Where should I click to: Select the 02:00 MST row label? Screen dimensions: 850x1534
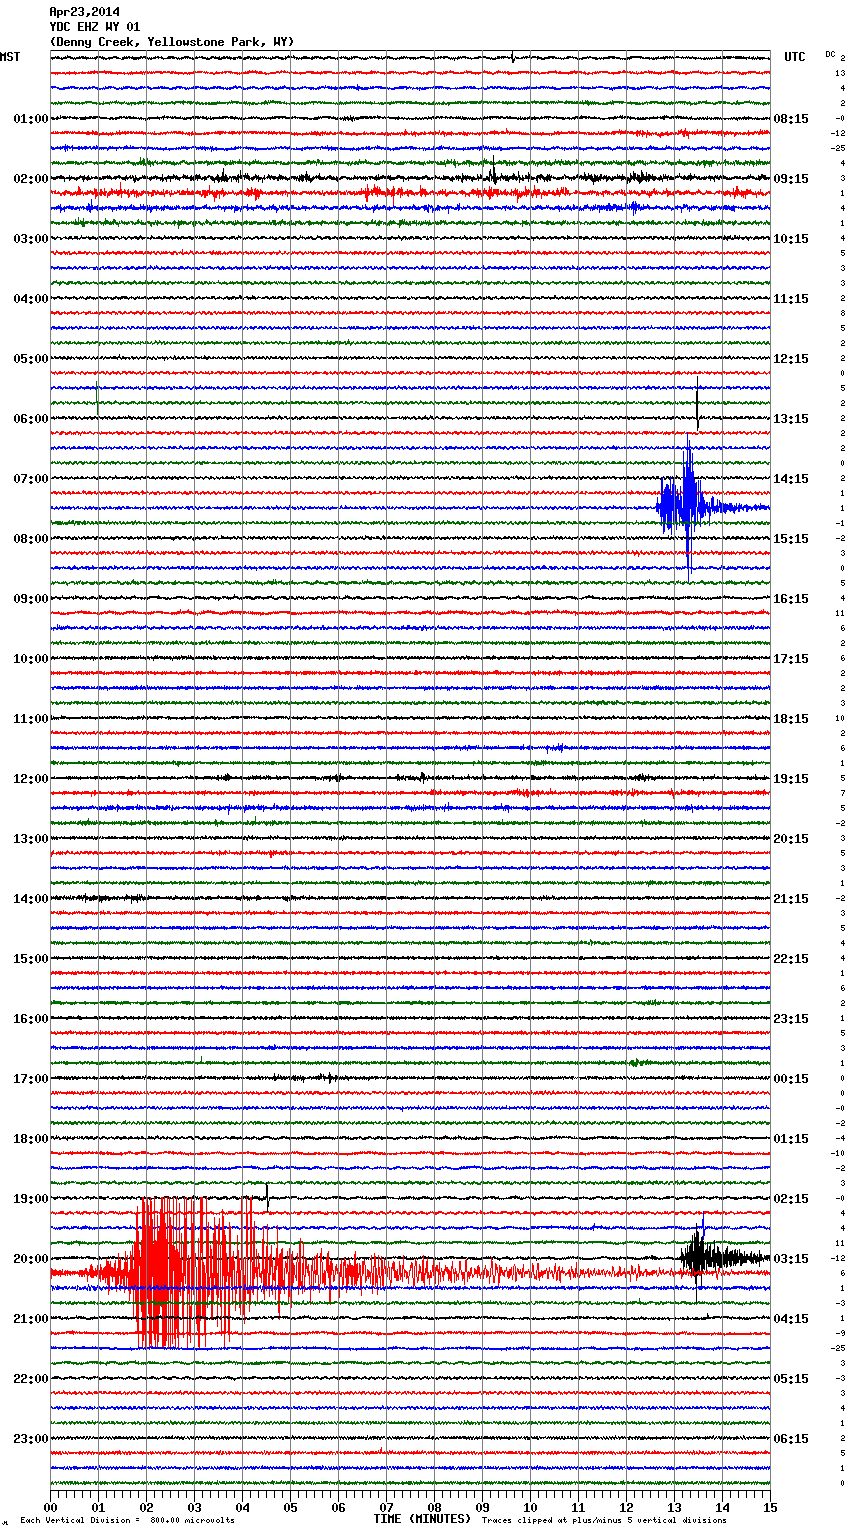tap(31, 179)
